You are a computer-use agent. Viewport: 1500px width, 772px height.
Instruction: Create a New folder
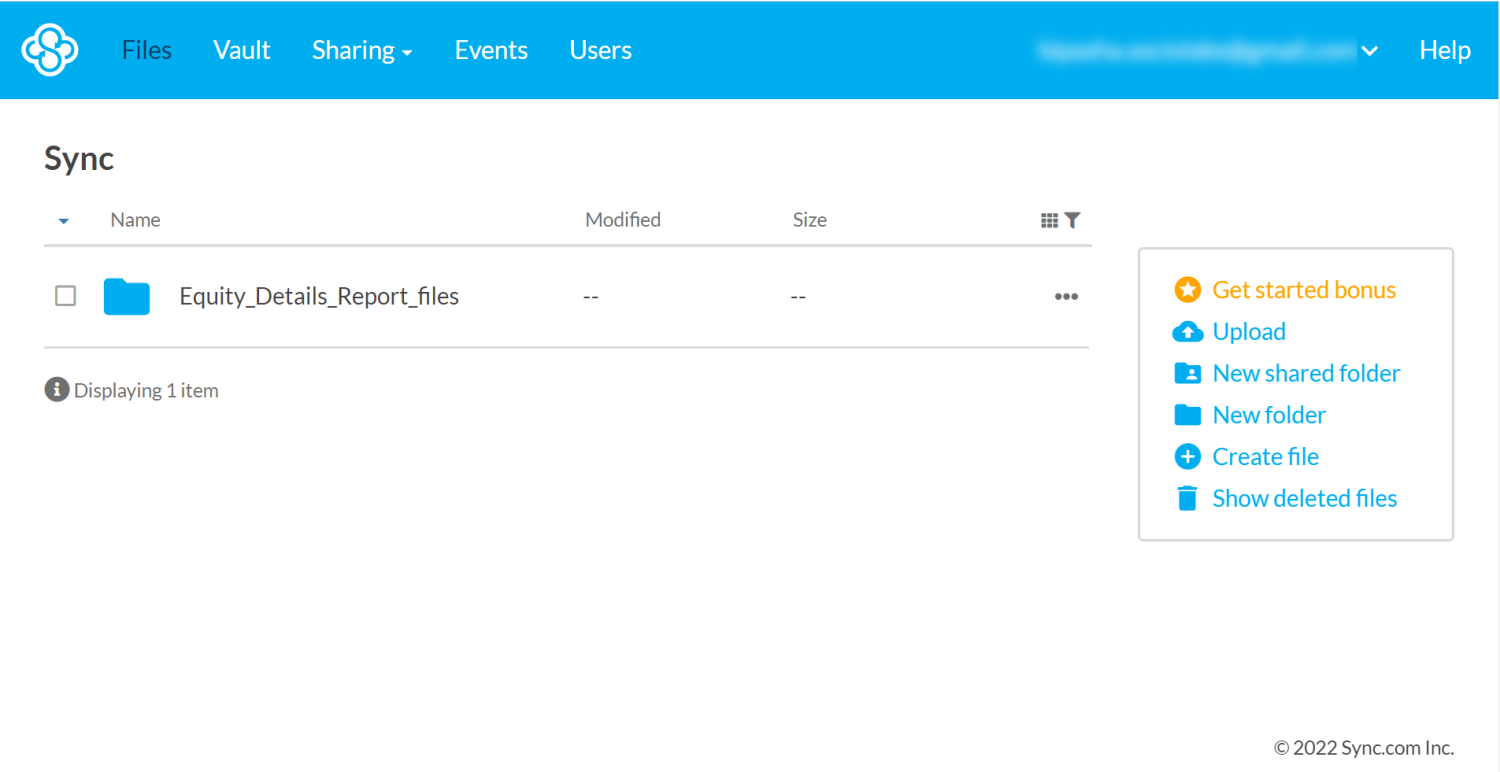coord(1269,415)
